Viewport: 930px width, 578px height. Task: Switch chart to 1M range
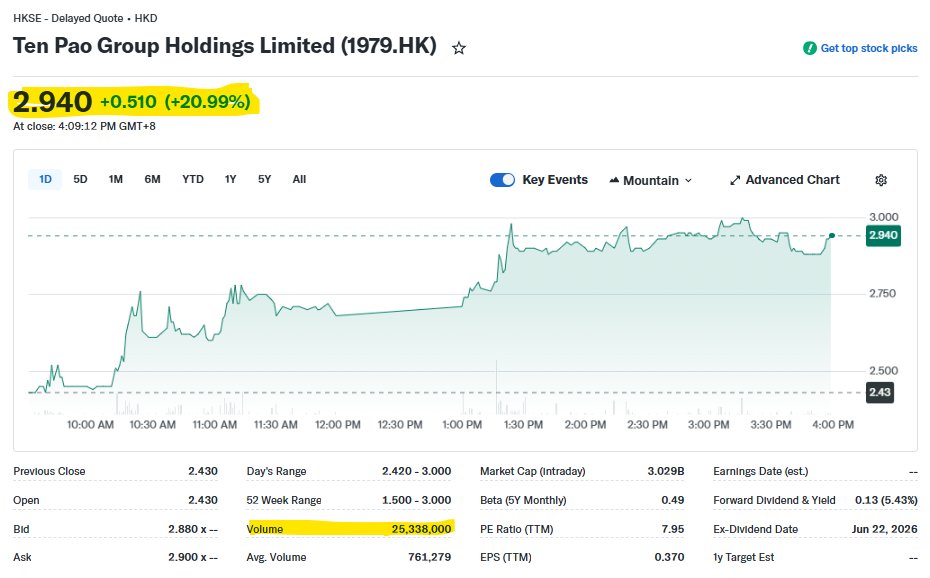116,179
